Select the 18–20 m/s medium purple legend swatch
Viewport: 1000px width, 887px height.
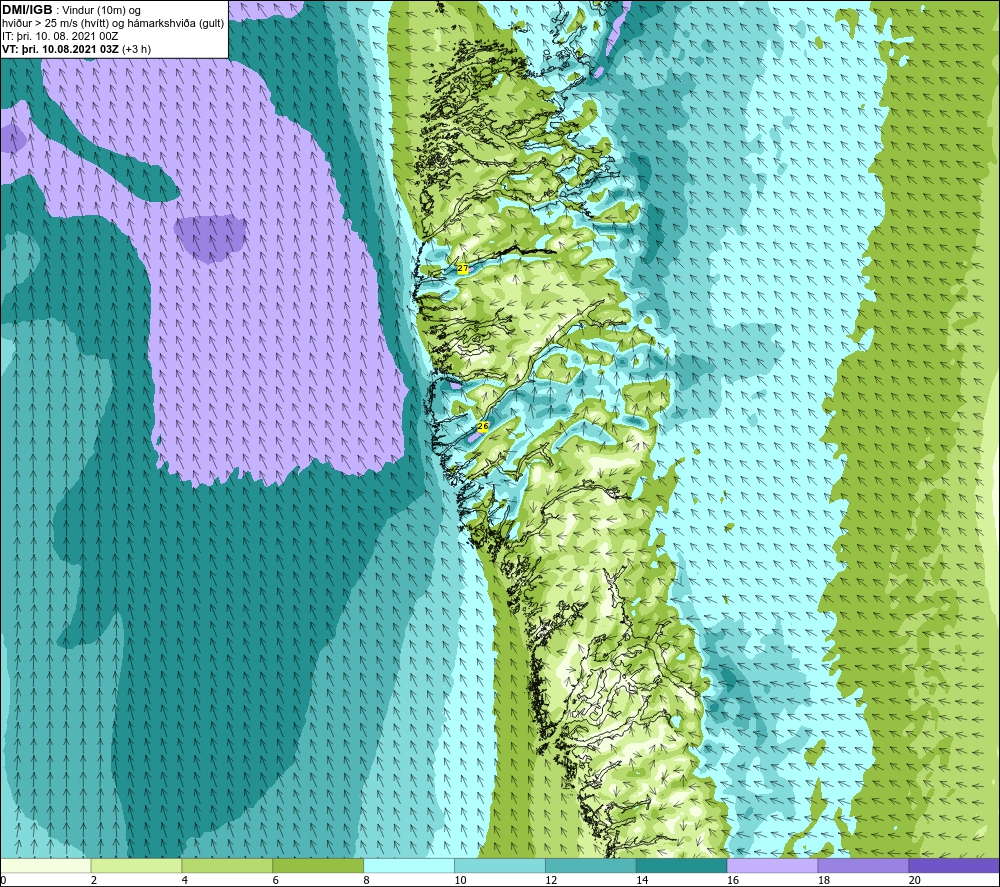(863, 865)
